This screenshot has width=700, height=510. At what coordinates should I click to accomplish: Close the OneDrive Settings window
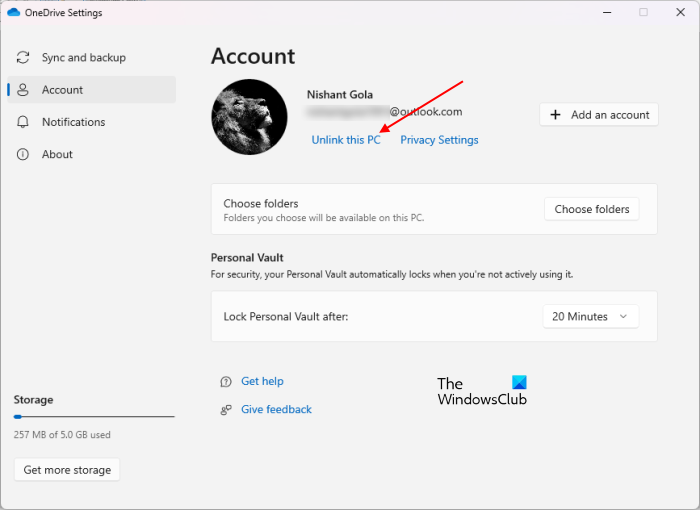(x=680, y=13)
